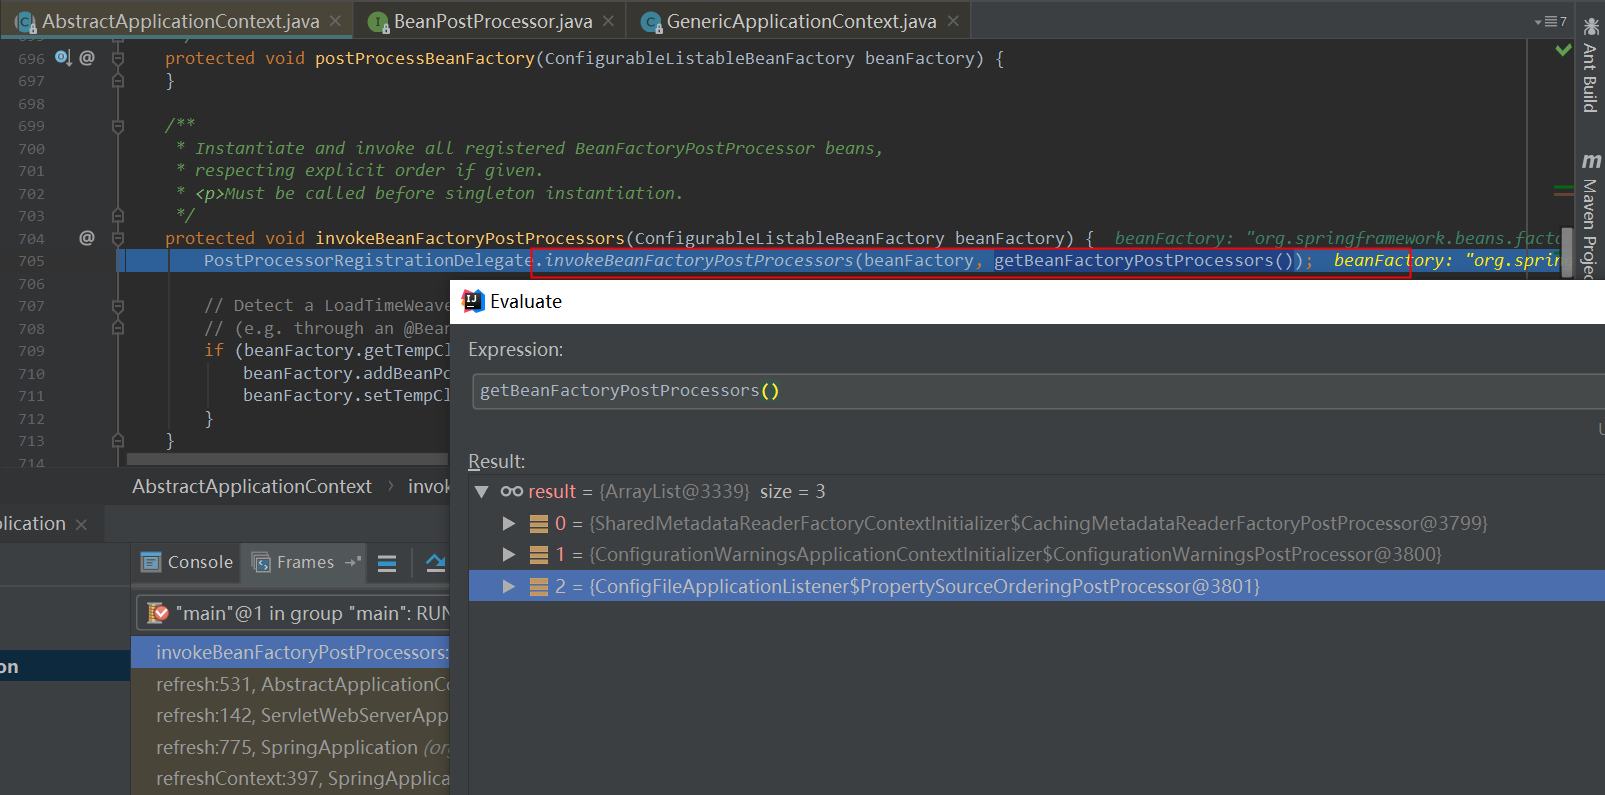1605x795 pixels.
Task: Click the Evaluate dialog title
Action: click(526, 301)
